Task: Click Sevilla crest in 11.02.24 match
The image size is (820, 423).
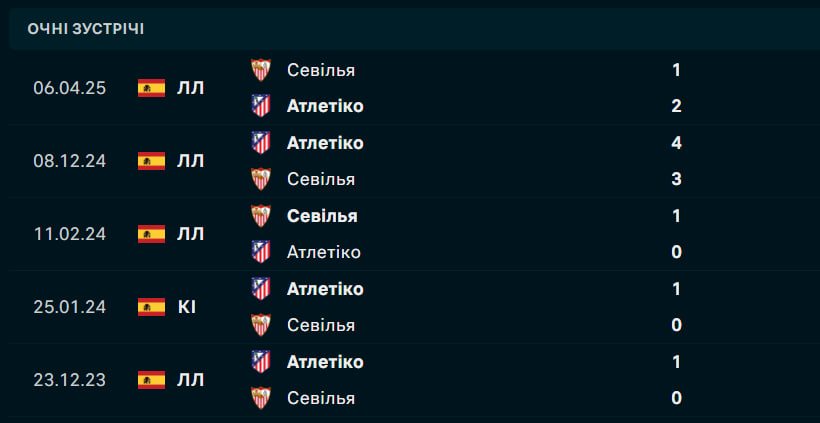Action: [x=260, y=216]
